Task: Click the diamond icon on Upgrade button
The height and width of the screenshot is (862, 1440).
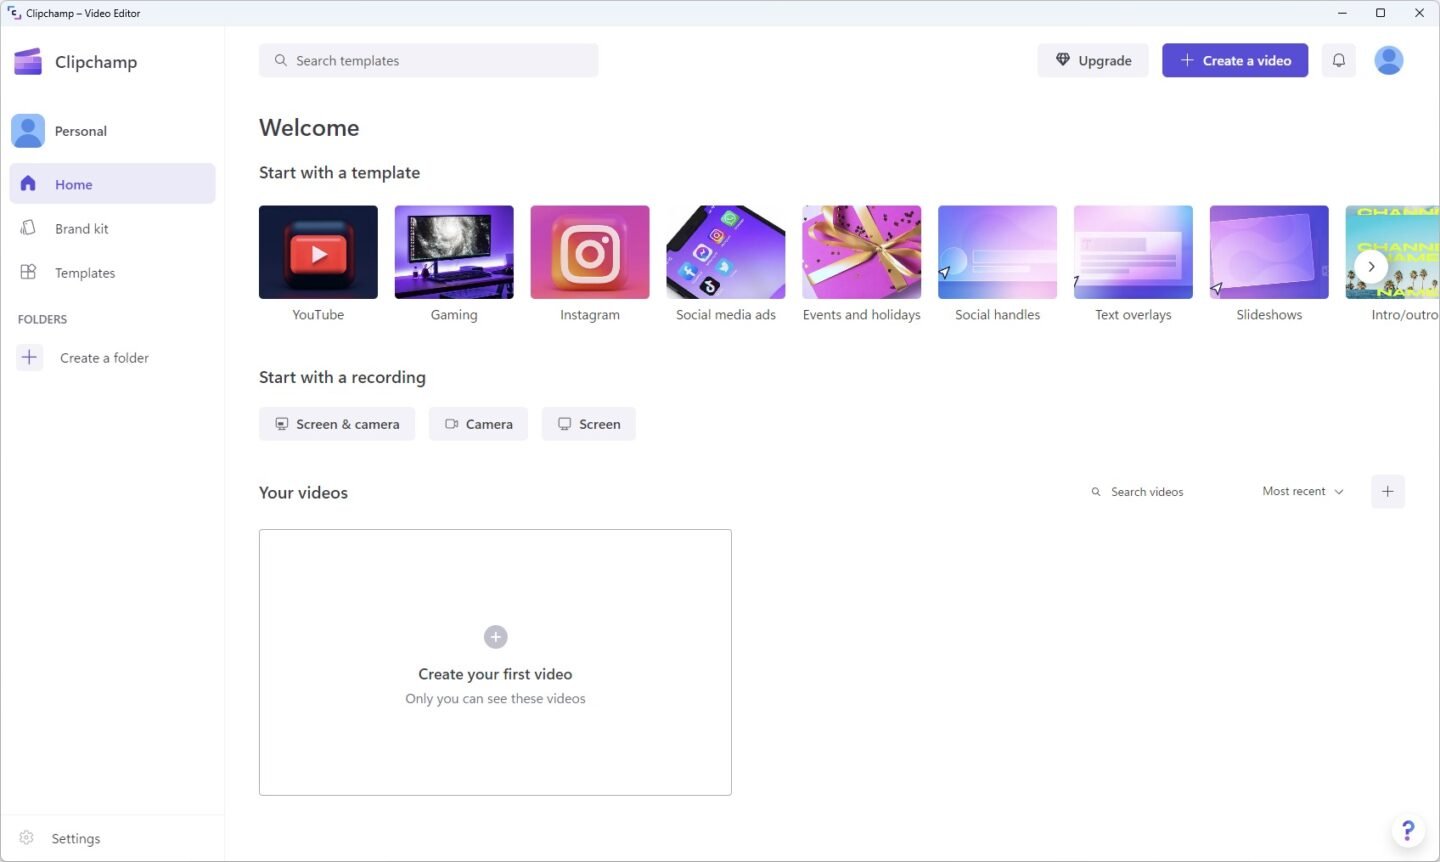Action: click(1063, 60)
